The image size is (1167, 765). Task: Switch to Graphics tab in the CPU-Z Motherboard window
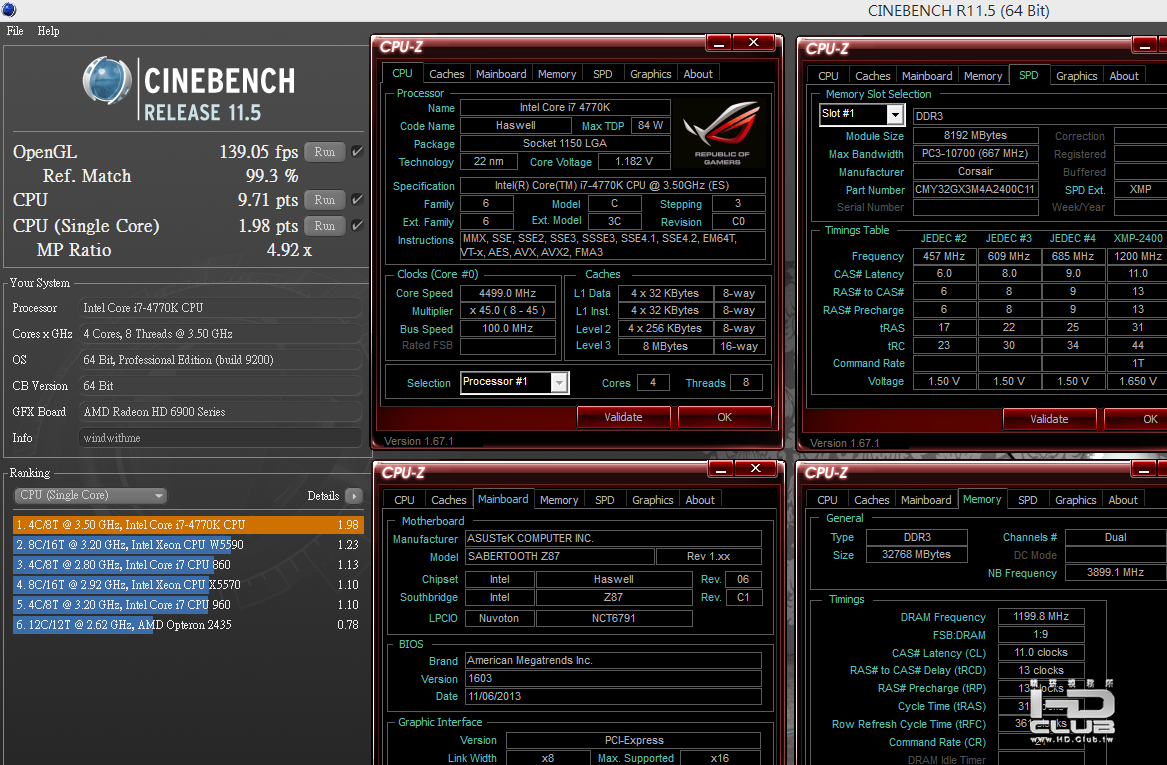[x=653, y=501]
